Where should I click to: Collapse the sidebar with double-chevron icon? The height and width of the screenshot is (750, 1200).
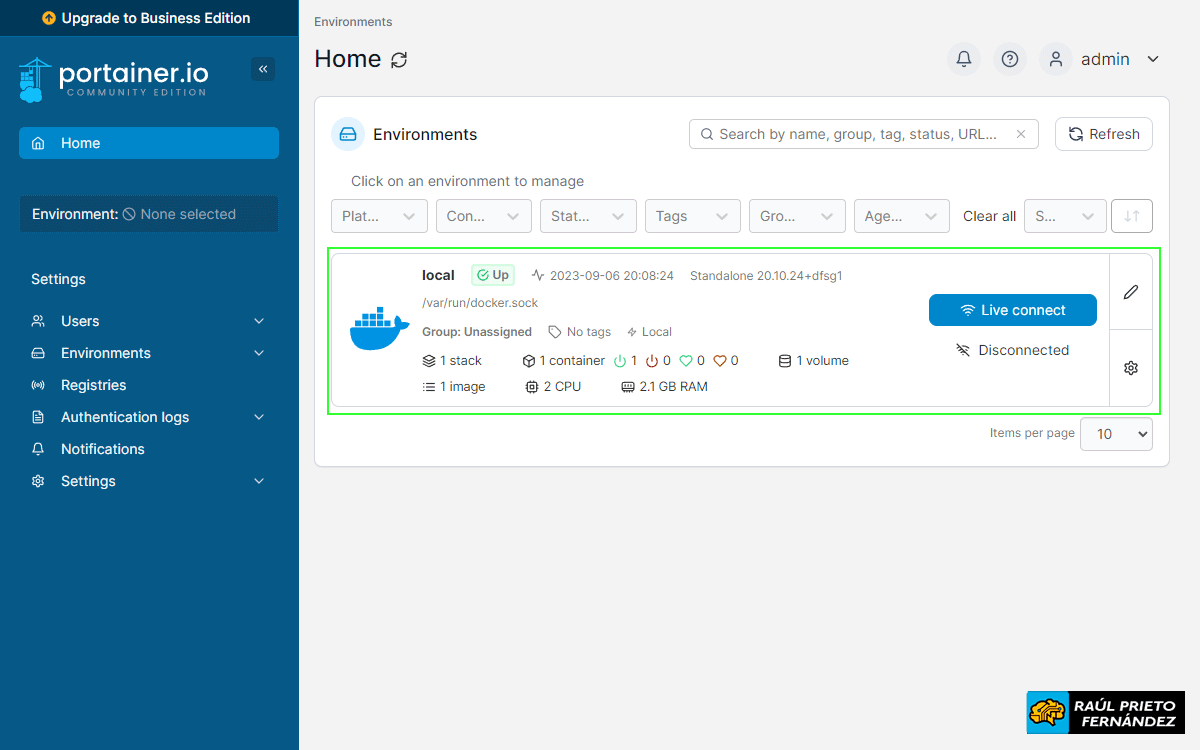263,69
